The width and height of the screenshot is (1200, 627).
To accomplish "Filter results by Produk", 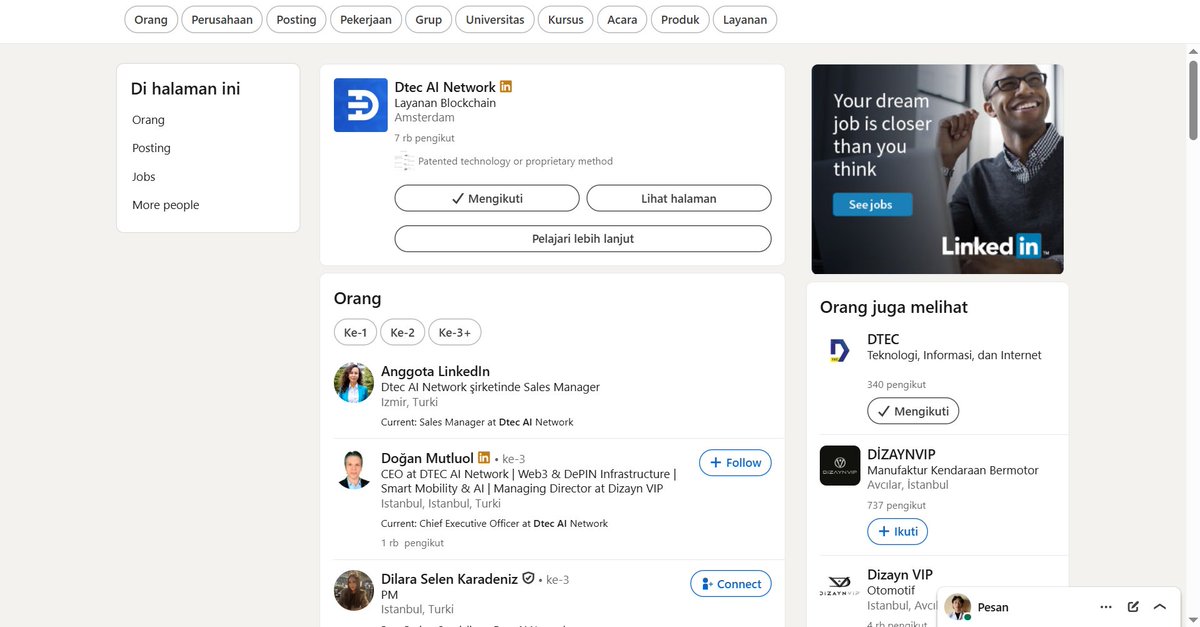I will [x=680, y=20].
